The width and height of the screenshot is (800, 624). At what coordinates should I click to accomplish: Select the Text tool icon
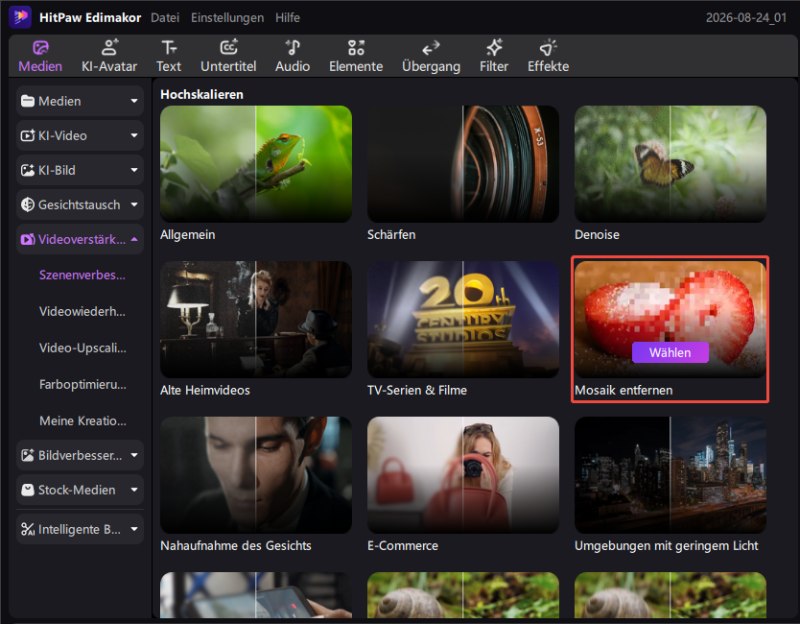click(169, 47)
